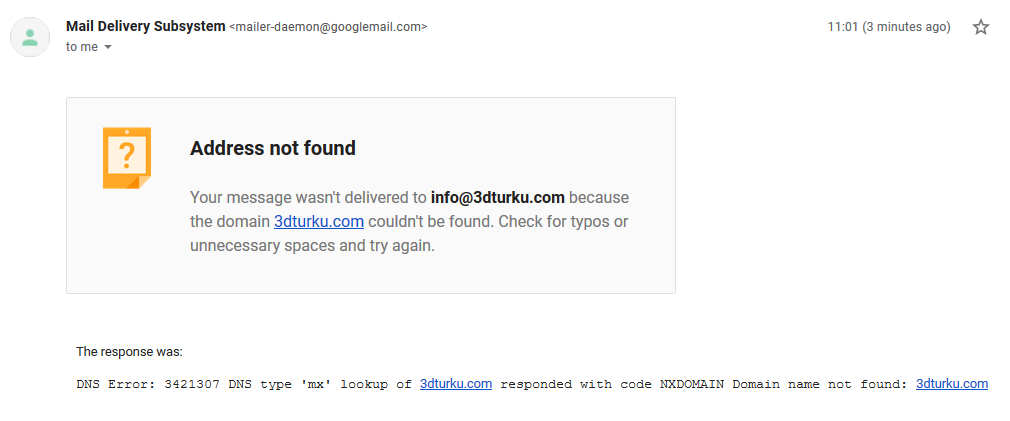Viewport: 1010px width, 421px height.
Task: Star this bounced email message
Action: tap(980, 27)
